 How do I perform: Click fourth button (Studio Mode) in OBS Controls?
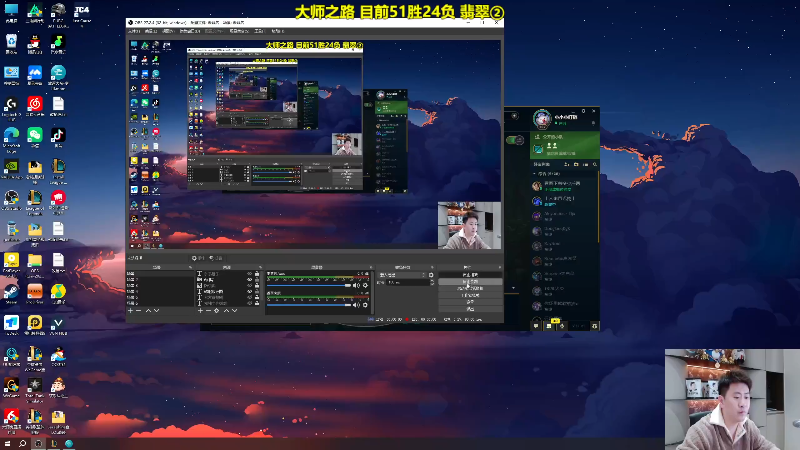470,295
